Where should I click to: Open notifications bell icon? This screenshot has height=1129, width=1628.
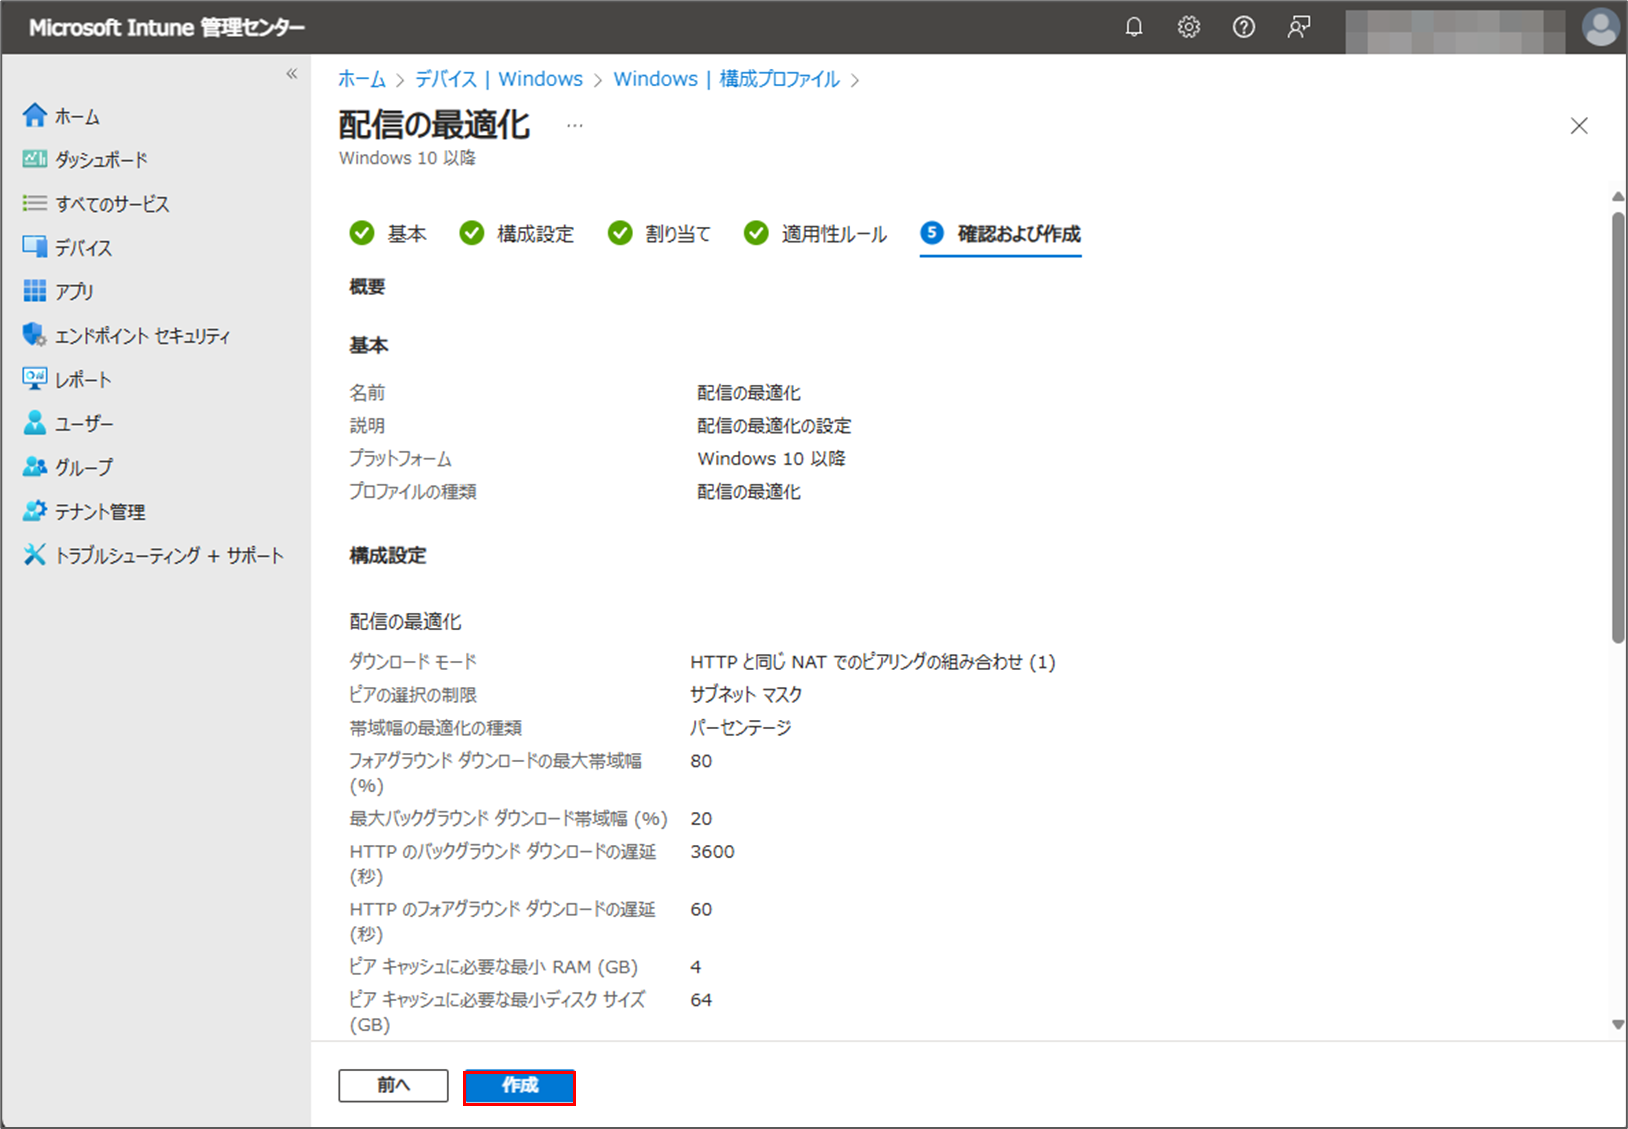tap(1134, 27)
